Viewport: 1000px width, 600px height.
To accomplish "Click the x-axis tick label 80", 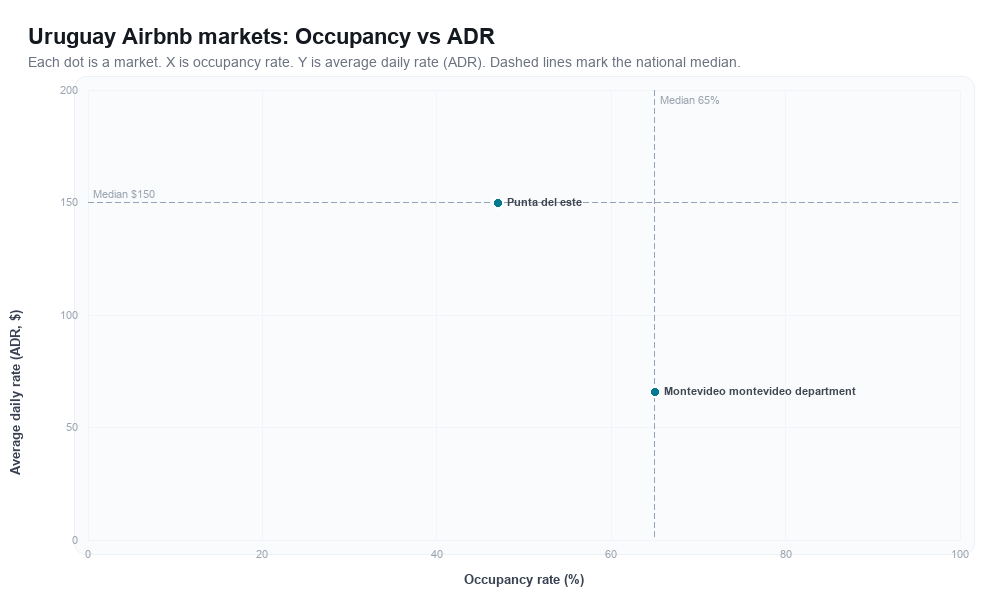I will point(786,555).
